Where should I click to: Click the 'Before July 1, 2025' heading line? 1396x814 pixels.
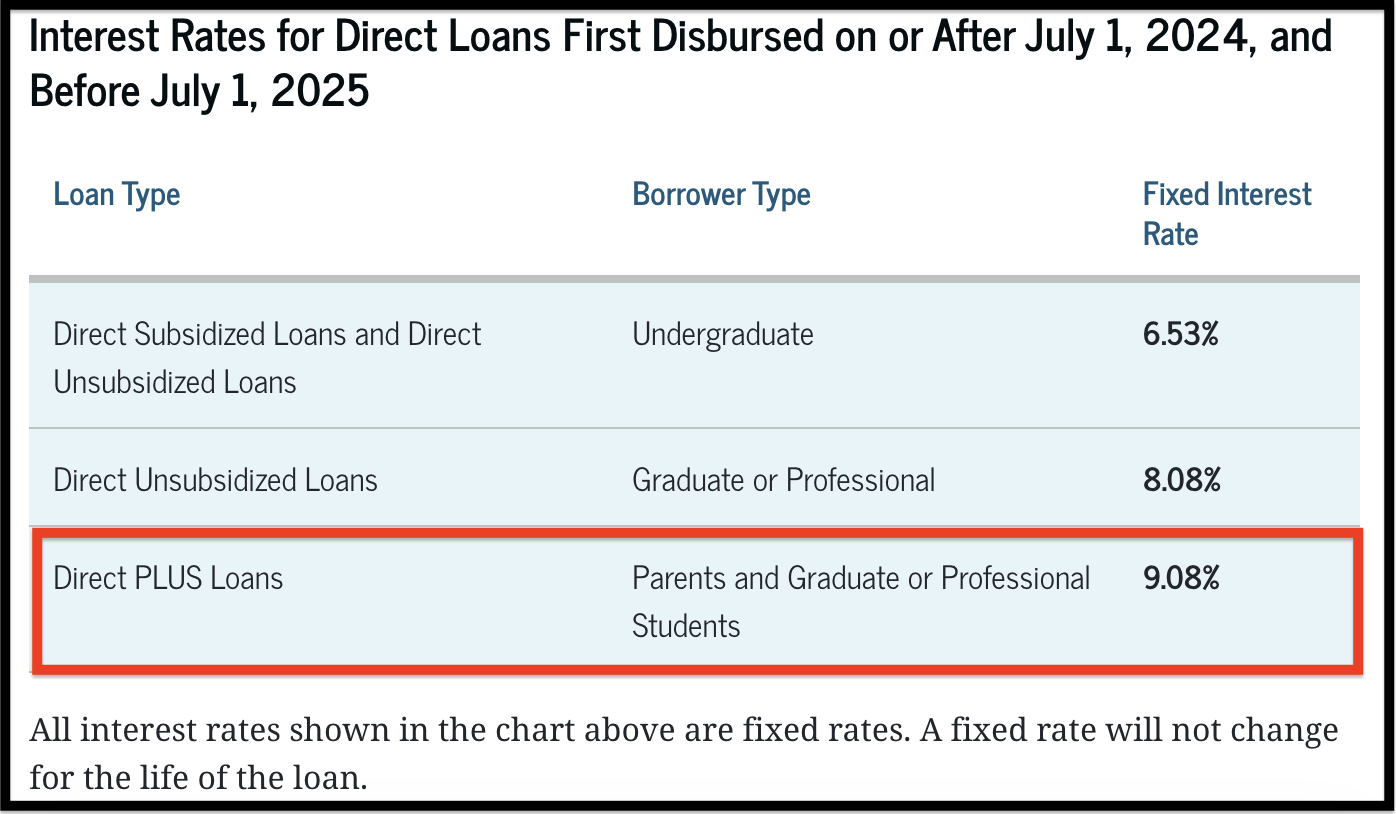(200, 91)
